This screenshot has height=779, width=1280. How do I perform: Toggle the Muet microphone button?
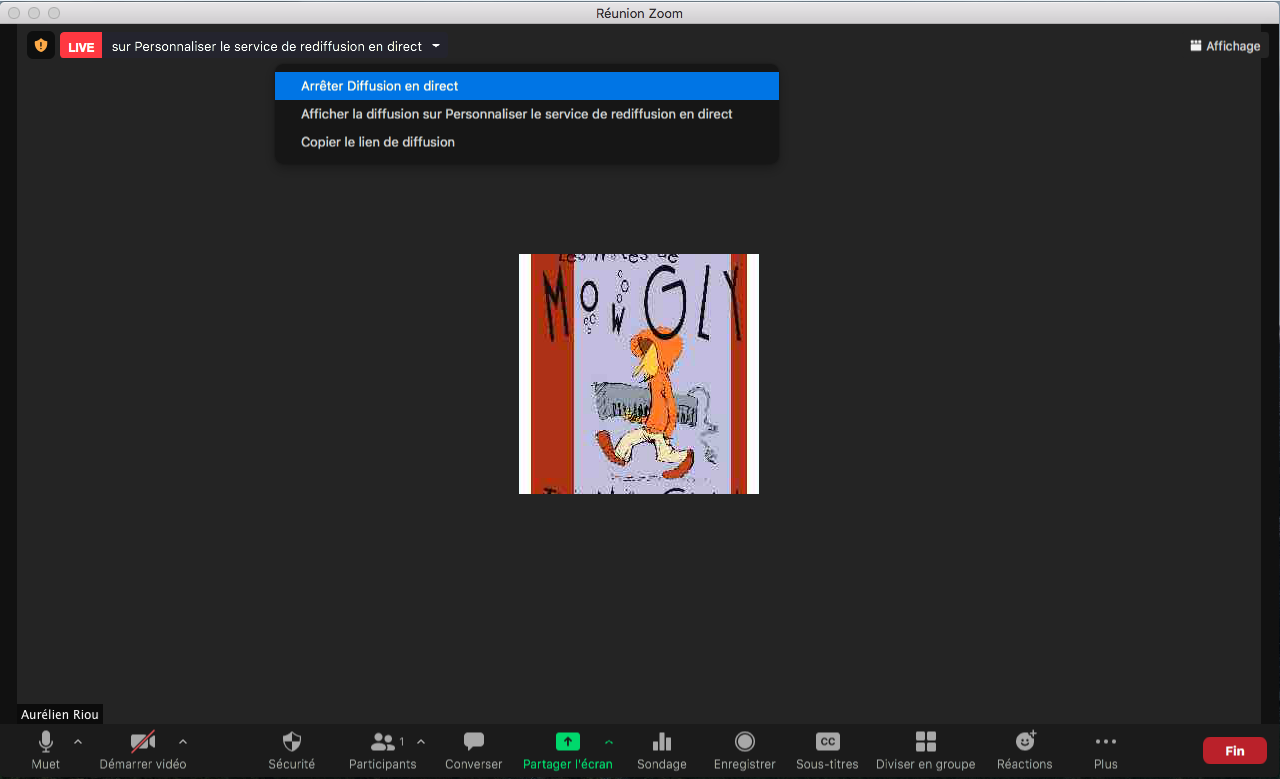tap(46, 742)
